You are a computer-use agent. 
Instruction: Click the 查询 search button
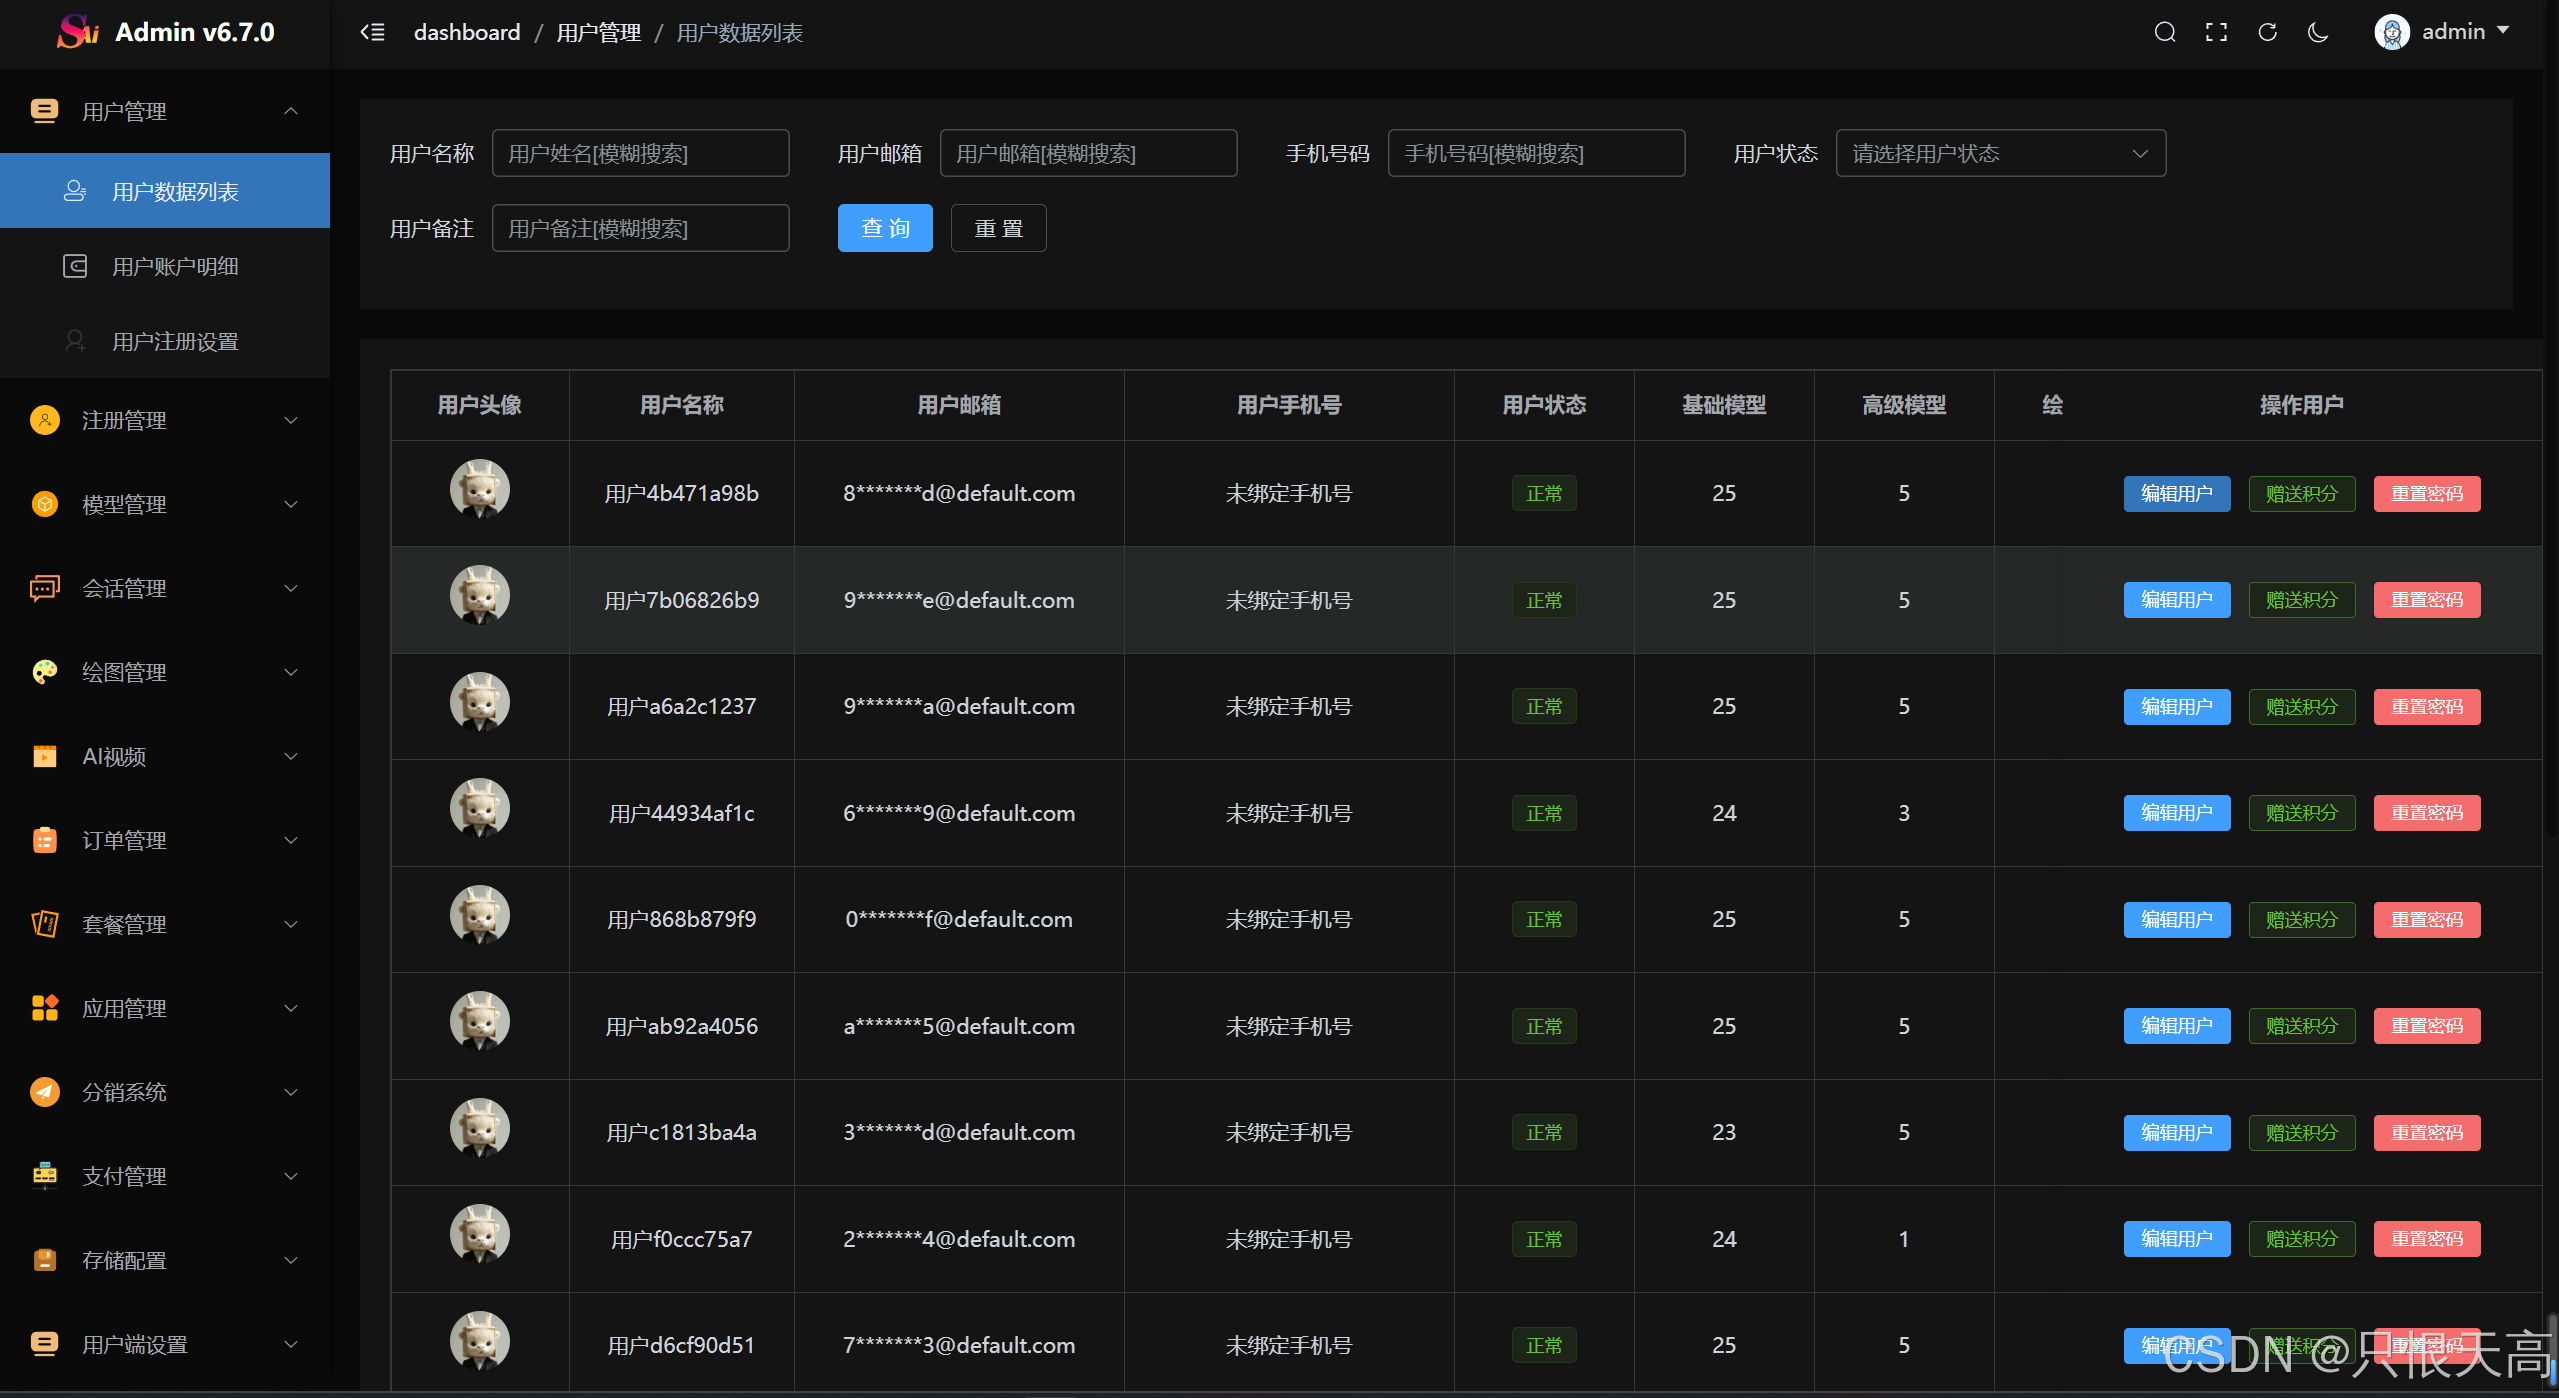885,228
